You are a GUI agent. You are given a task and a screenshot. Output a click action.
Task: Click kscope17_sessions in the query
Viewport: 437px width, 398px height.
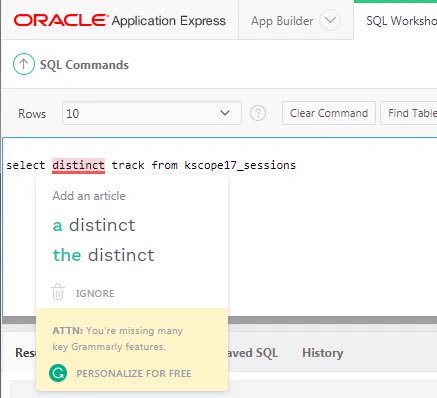coord(240,165)
